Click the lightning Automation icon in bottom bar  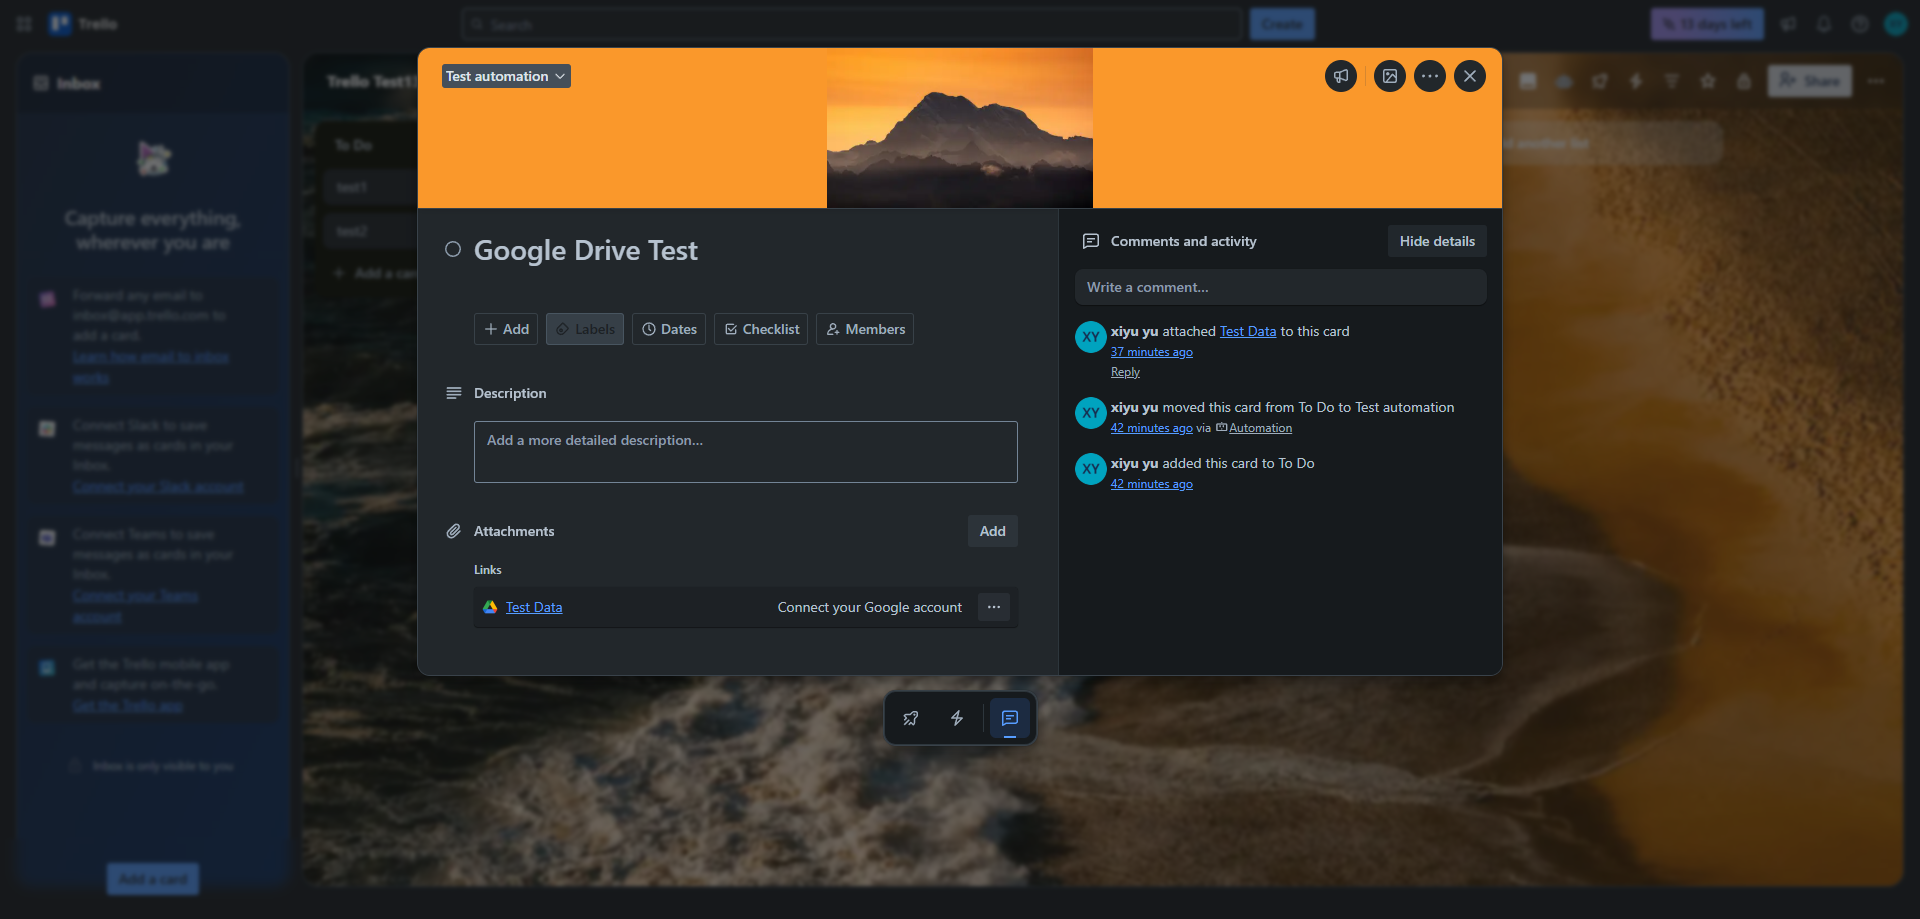[x=957, y=718]
